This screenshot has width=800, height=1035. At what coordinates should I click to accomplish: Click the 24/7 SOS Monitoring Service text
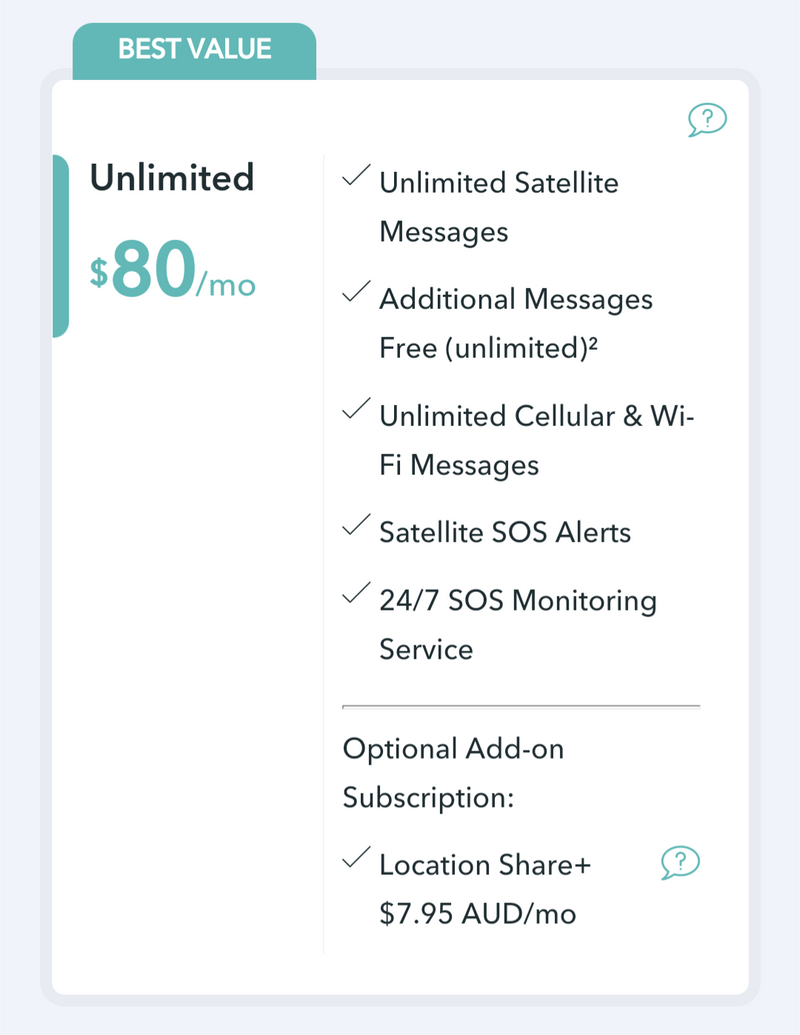pos(517,625)
